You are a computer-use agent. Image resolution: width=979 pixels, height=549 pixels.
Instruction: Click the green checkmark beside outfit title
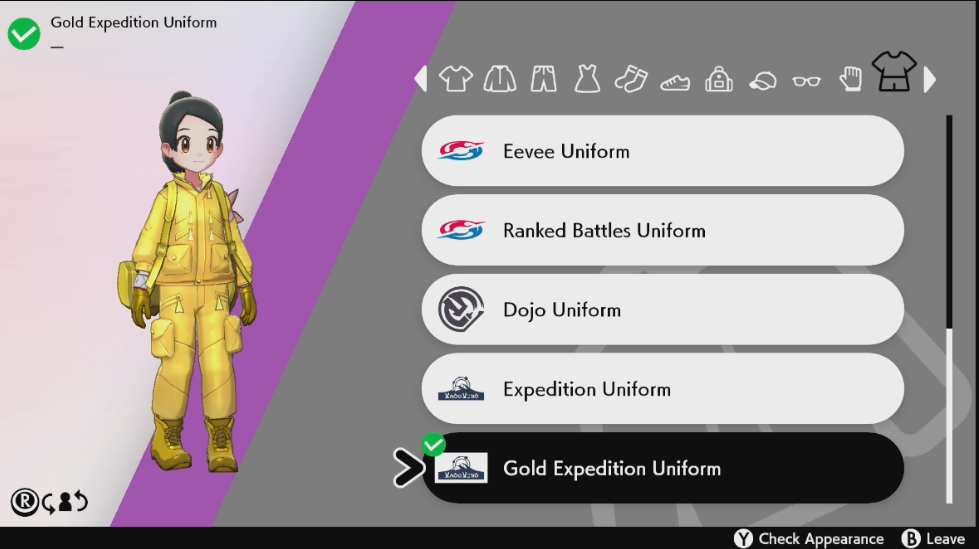coord(24,34)
